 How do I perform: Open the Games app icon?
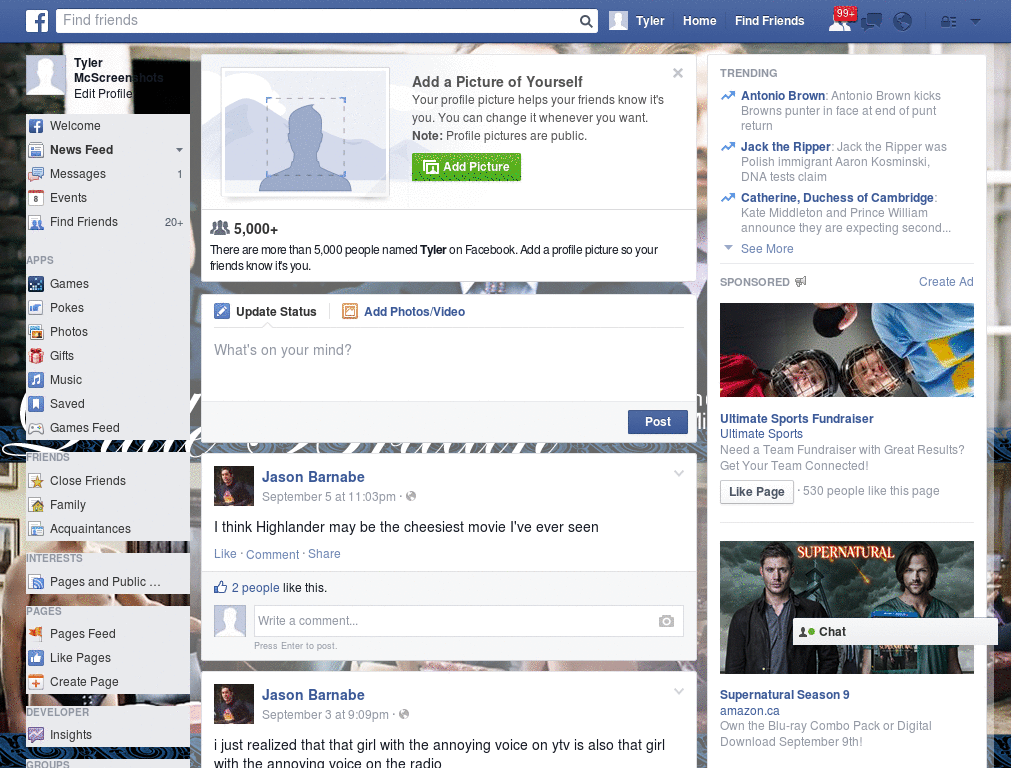click(36, 284)
